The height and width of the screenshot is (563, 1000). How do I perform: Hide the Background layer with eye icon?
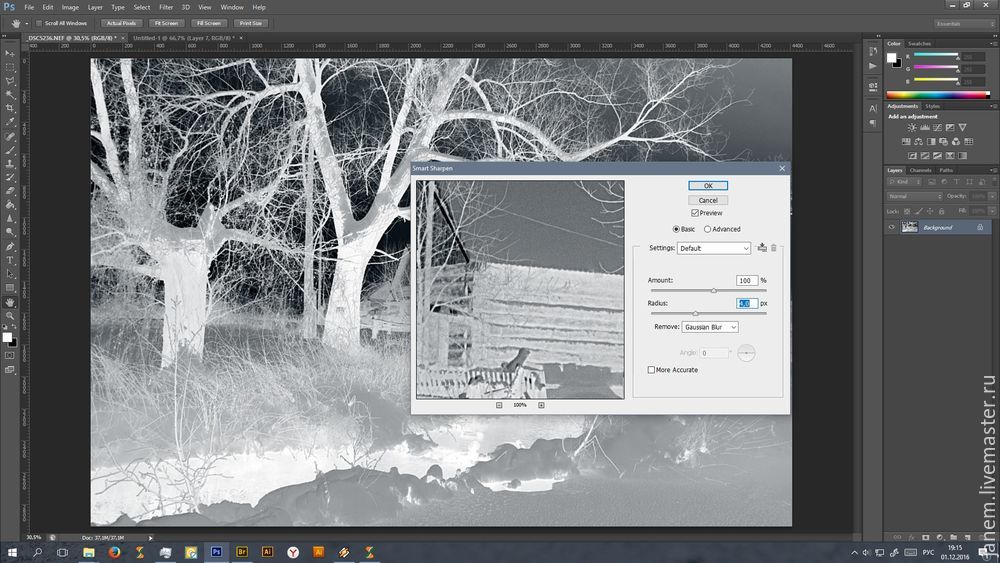coord(891,227)
